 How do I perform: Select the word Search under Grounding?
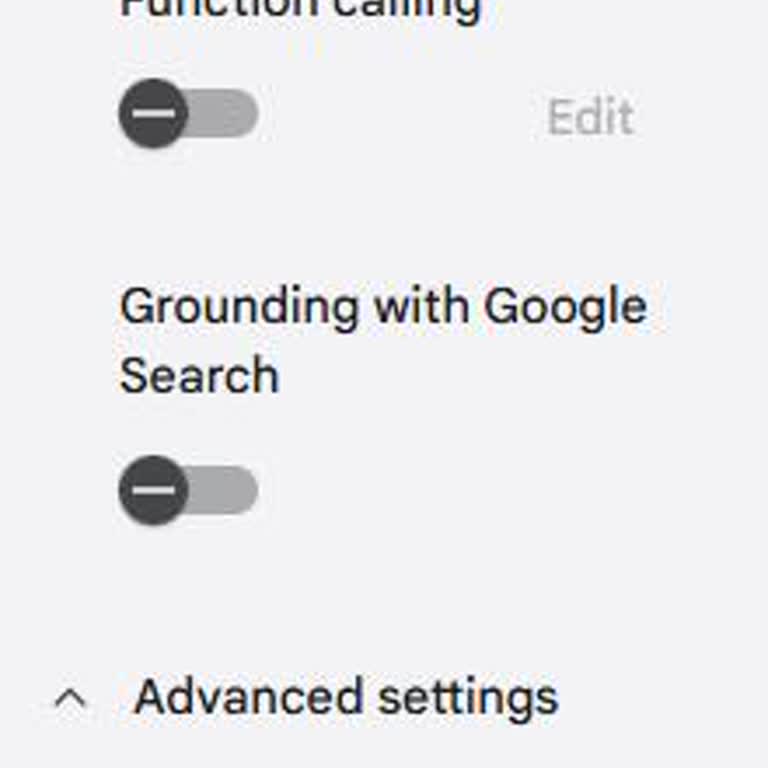(x=199, y=376)
